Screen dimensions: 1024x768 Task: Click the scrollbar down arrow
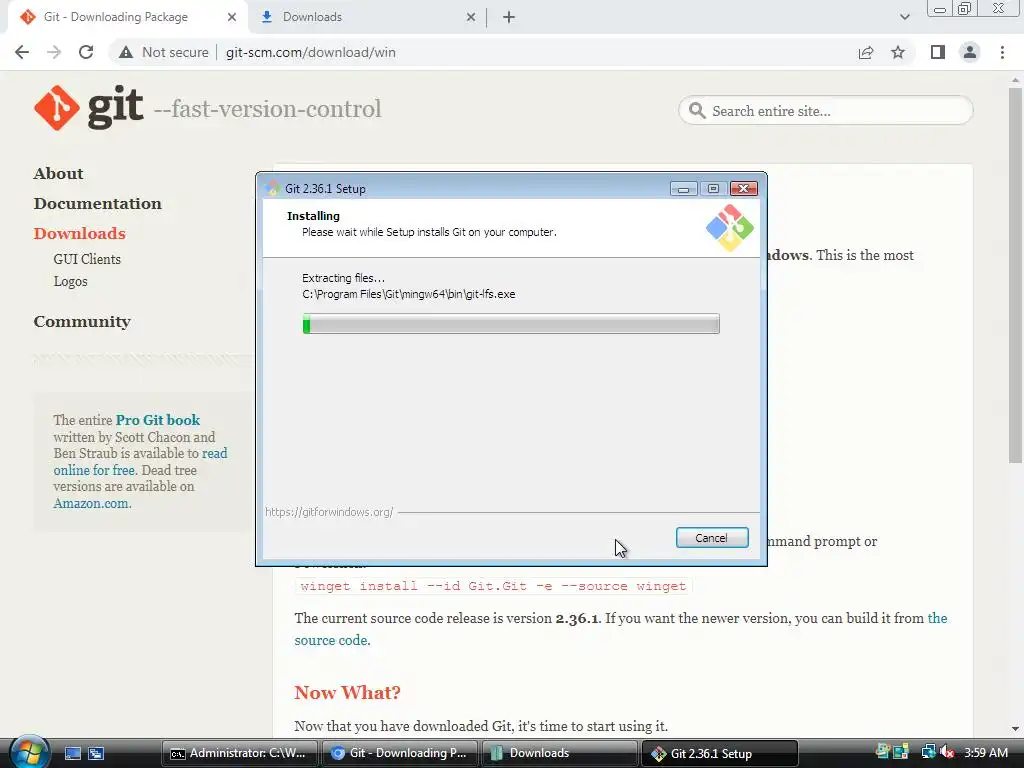tap(1015, 728)
